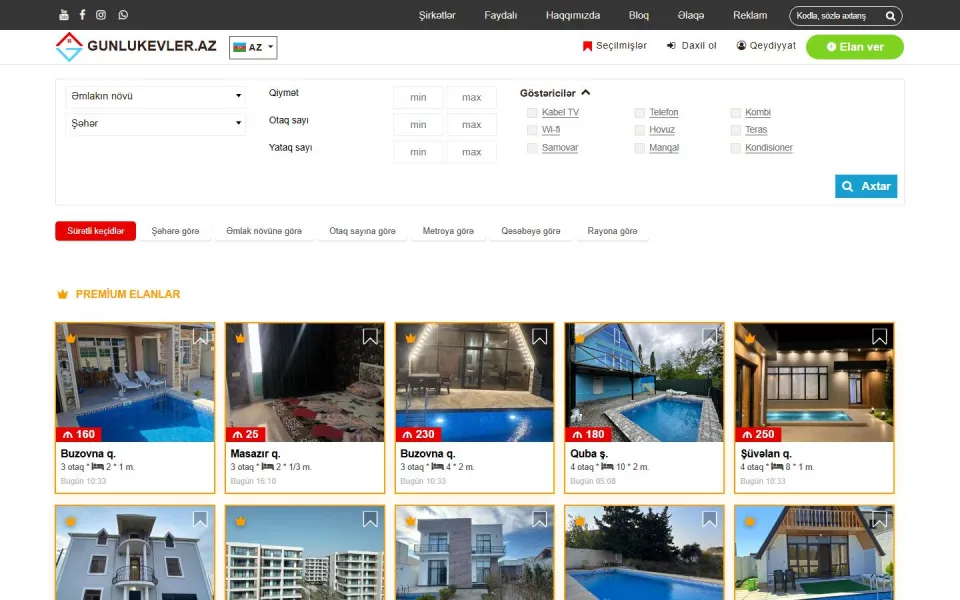The image size is (960, 600).
Task: Open the AZ language selector
Action: click(253, 47)
